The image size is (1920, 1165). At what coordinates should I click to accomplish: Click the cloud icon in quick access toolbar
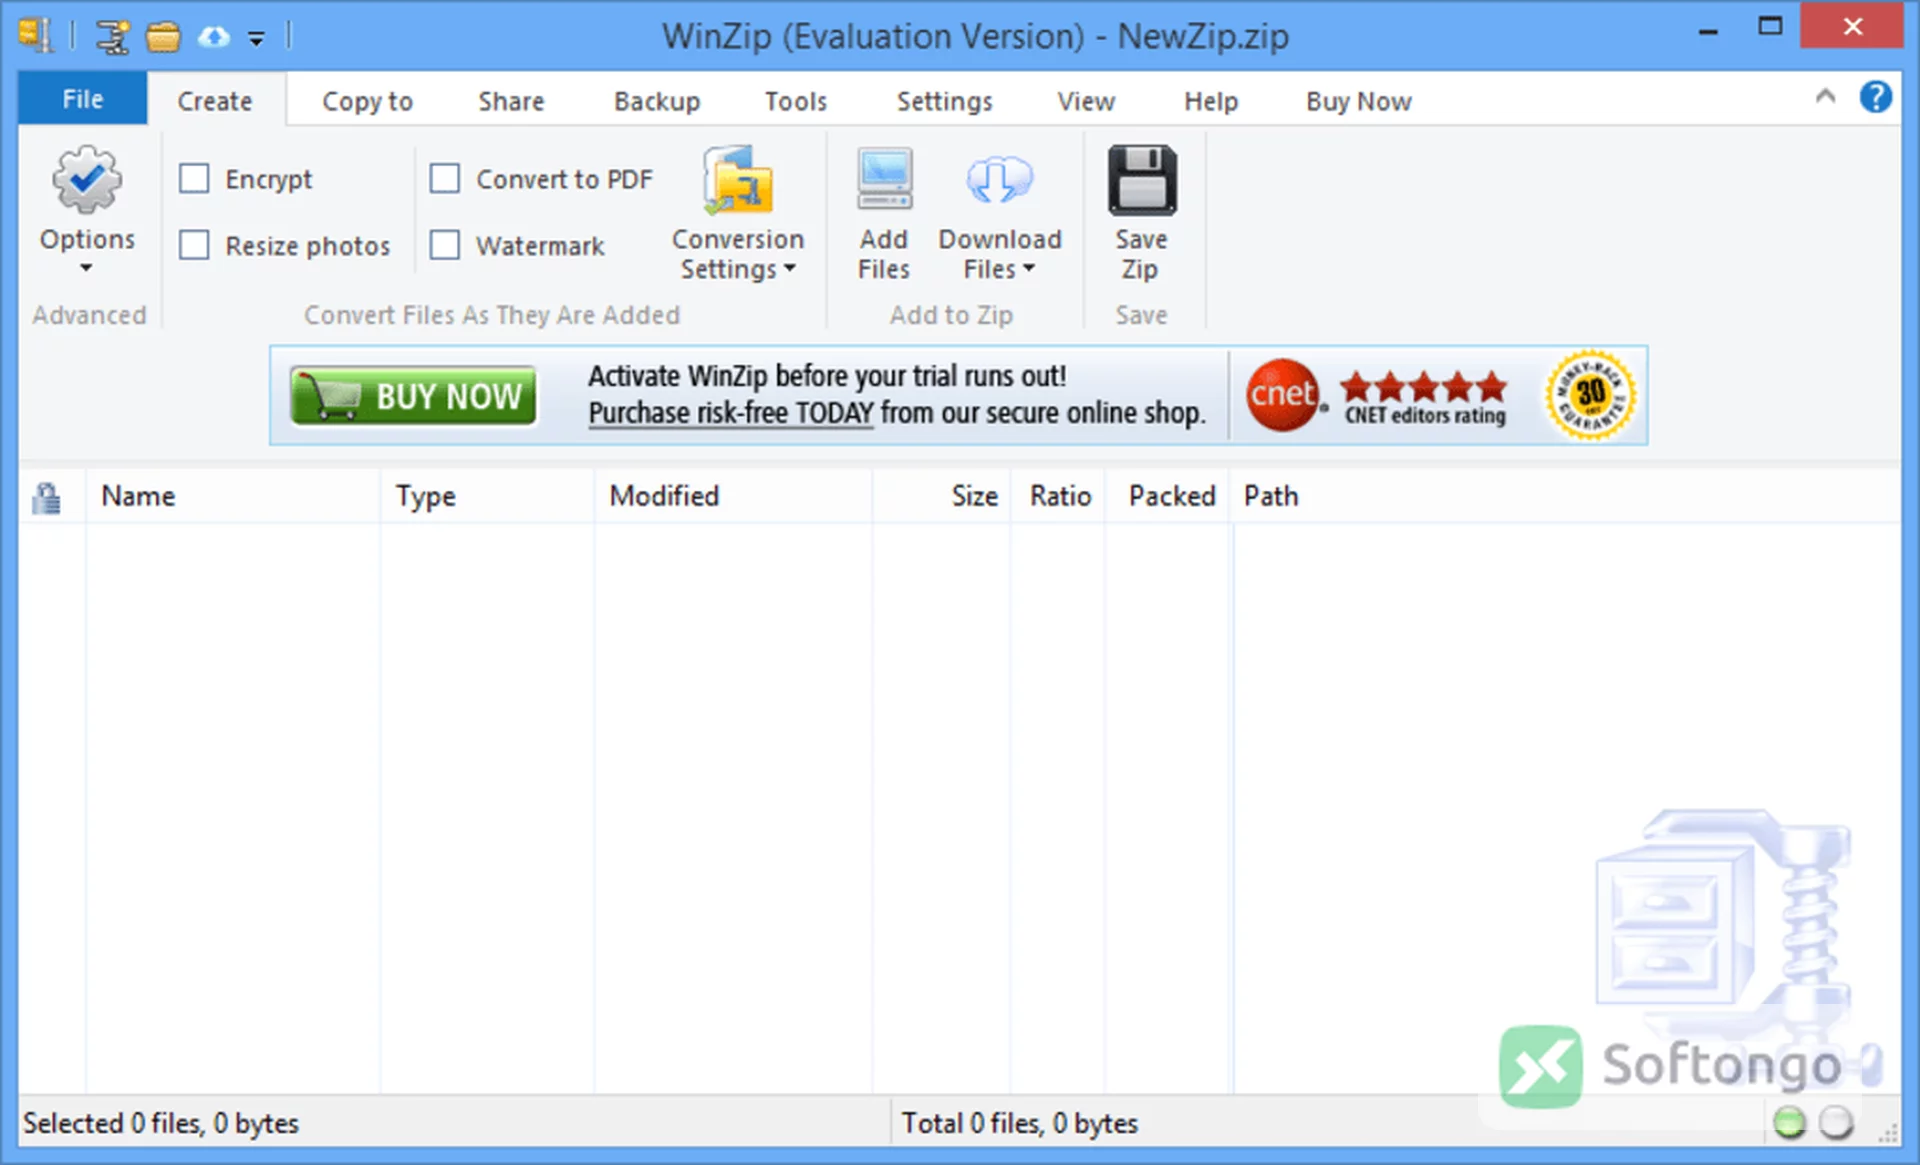click(213, 38)
